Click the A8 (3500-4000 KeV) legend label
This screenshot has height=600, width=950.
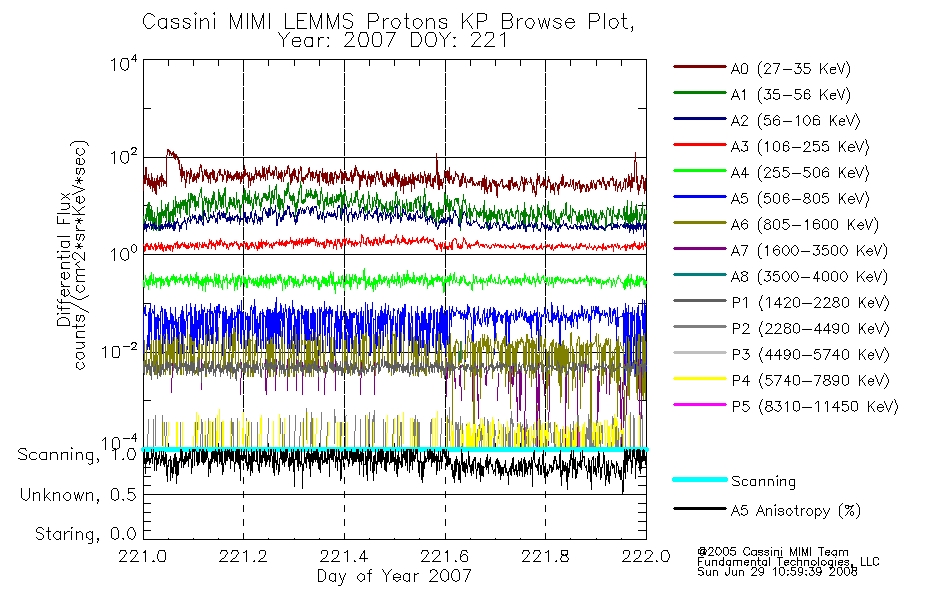pyautogui.click(x=809, y=277)
